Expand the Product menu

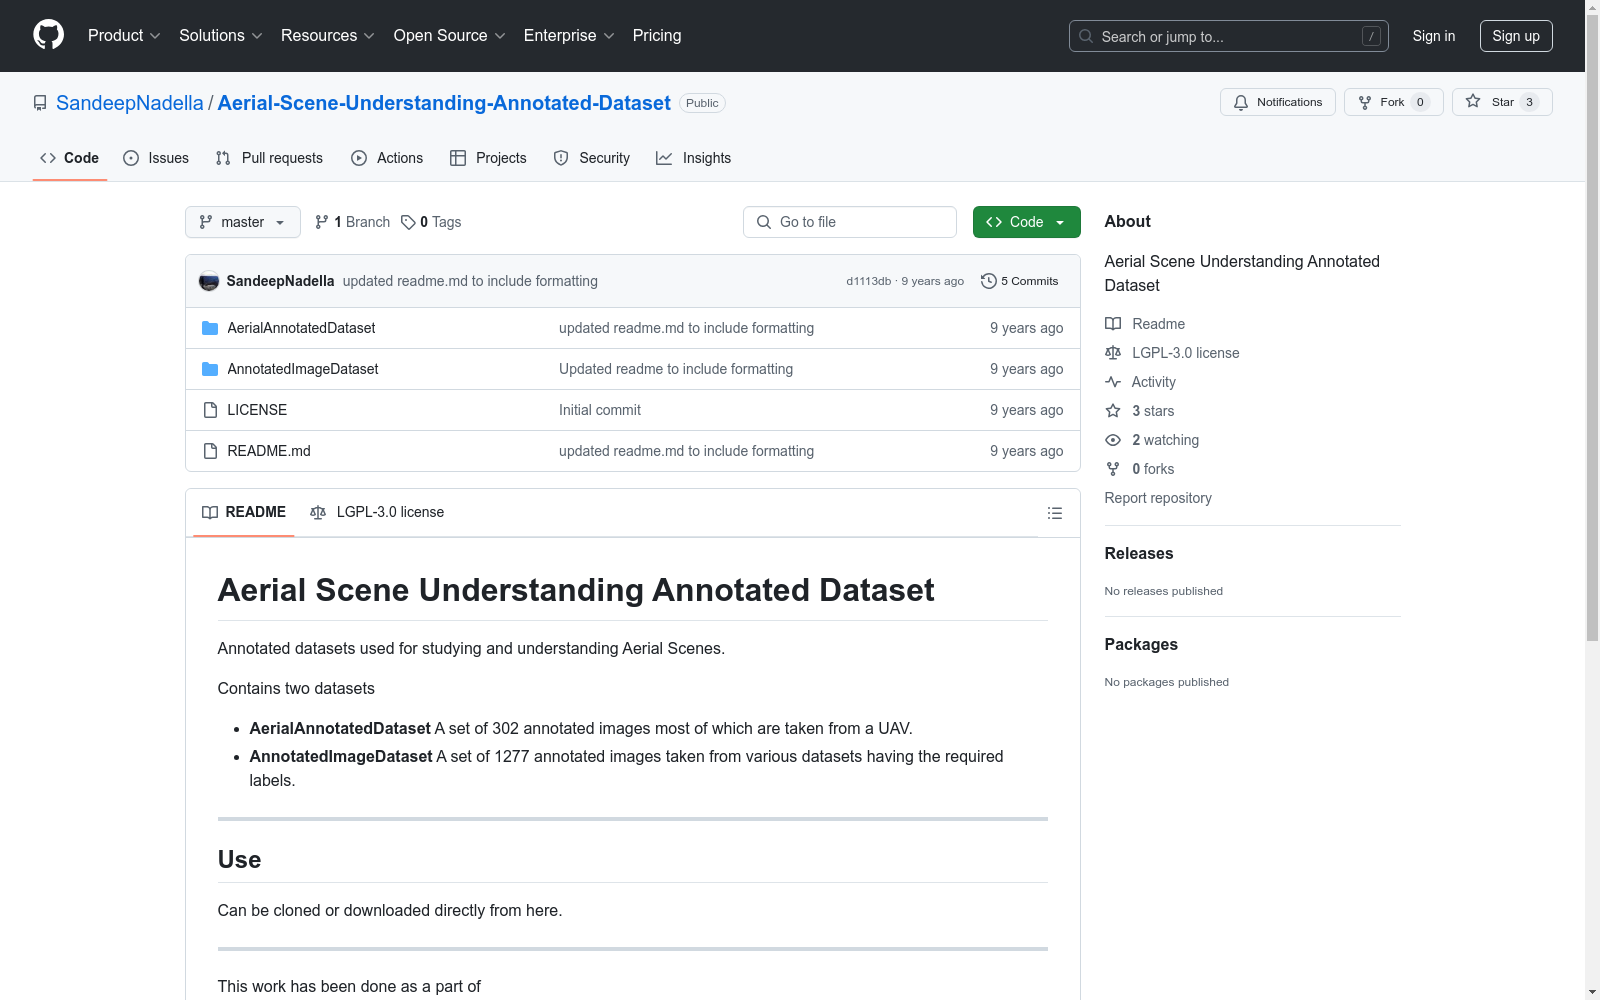(124, 36)
